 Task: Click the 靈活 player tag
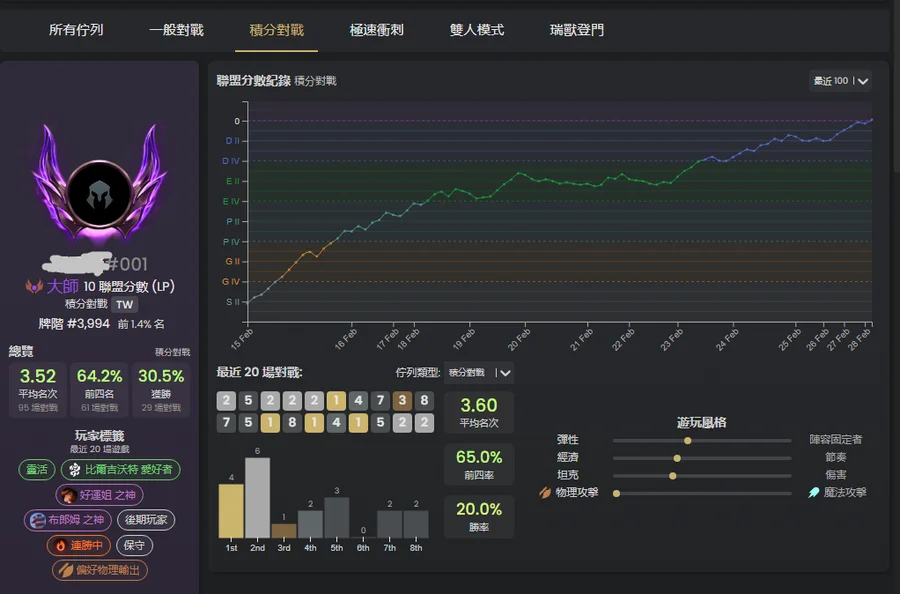38,470
